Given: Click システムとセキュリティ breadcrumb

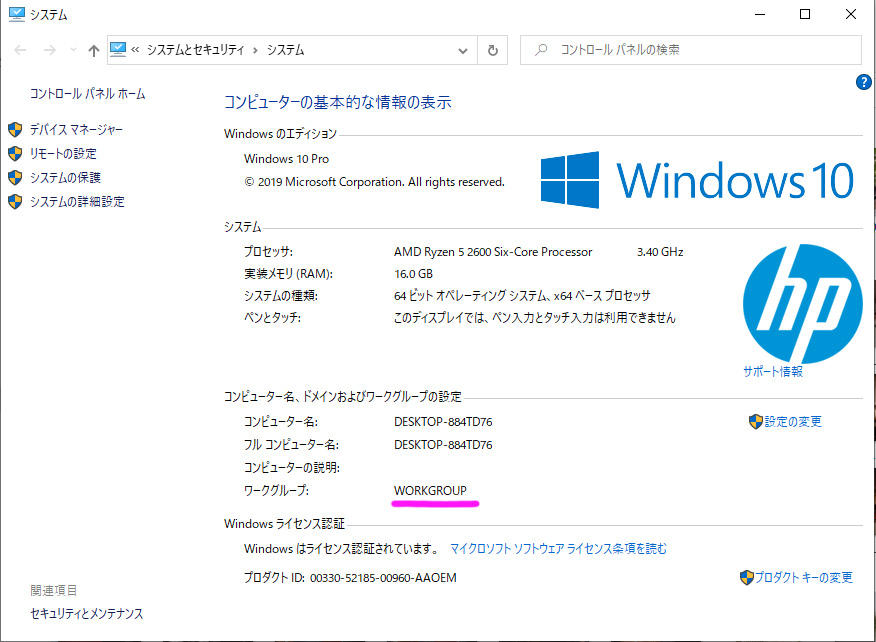Looking at the screenshot, I should [x=196, y=50].
